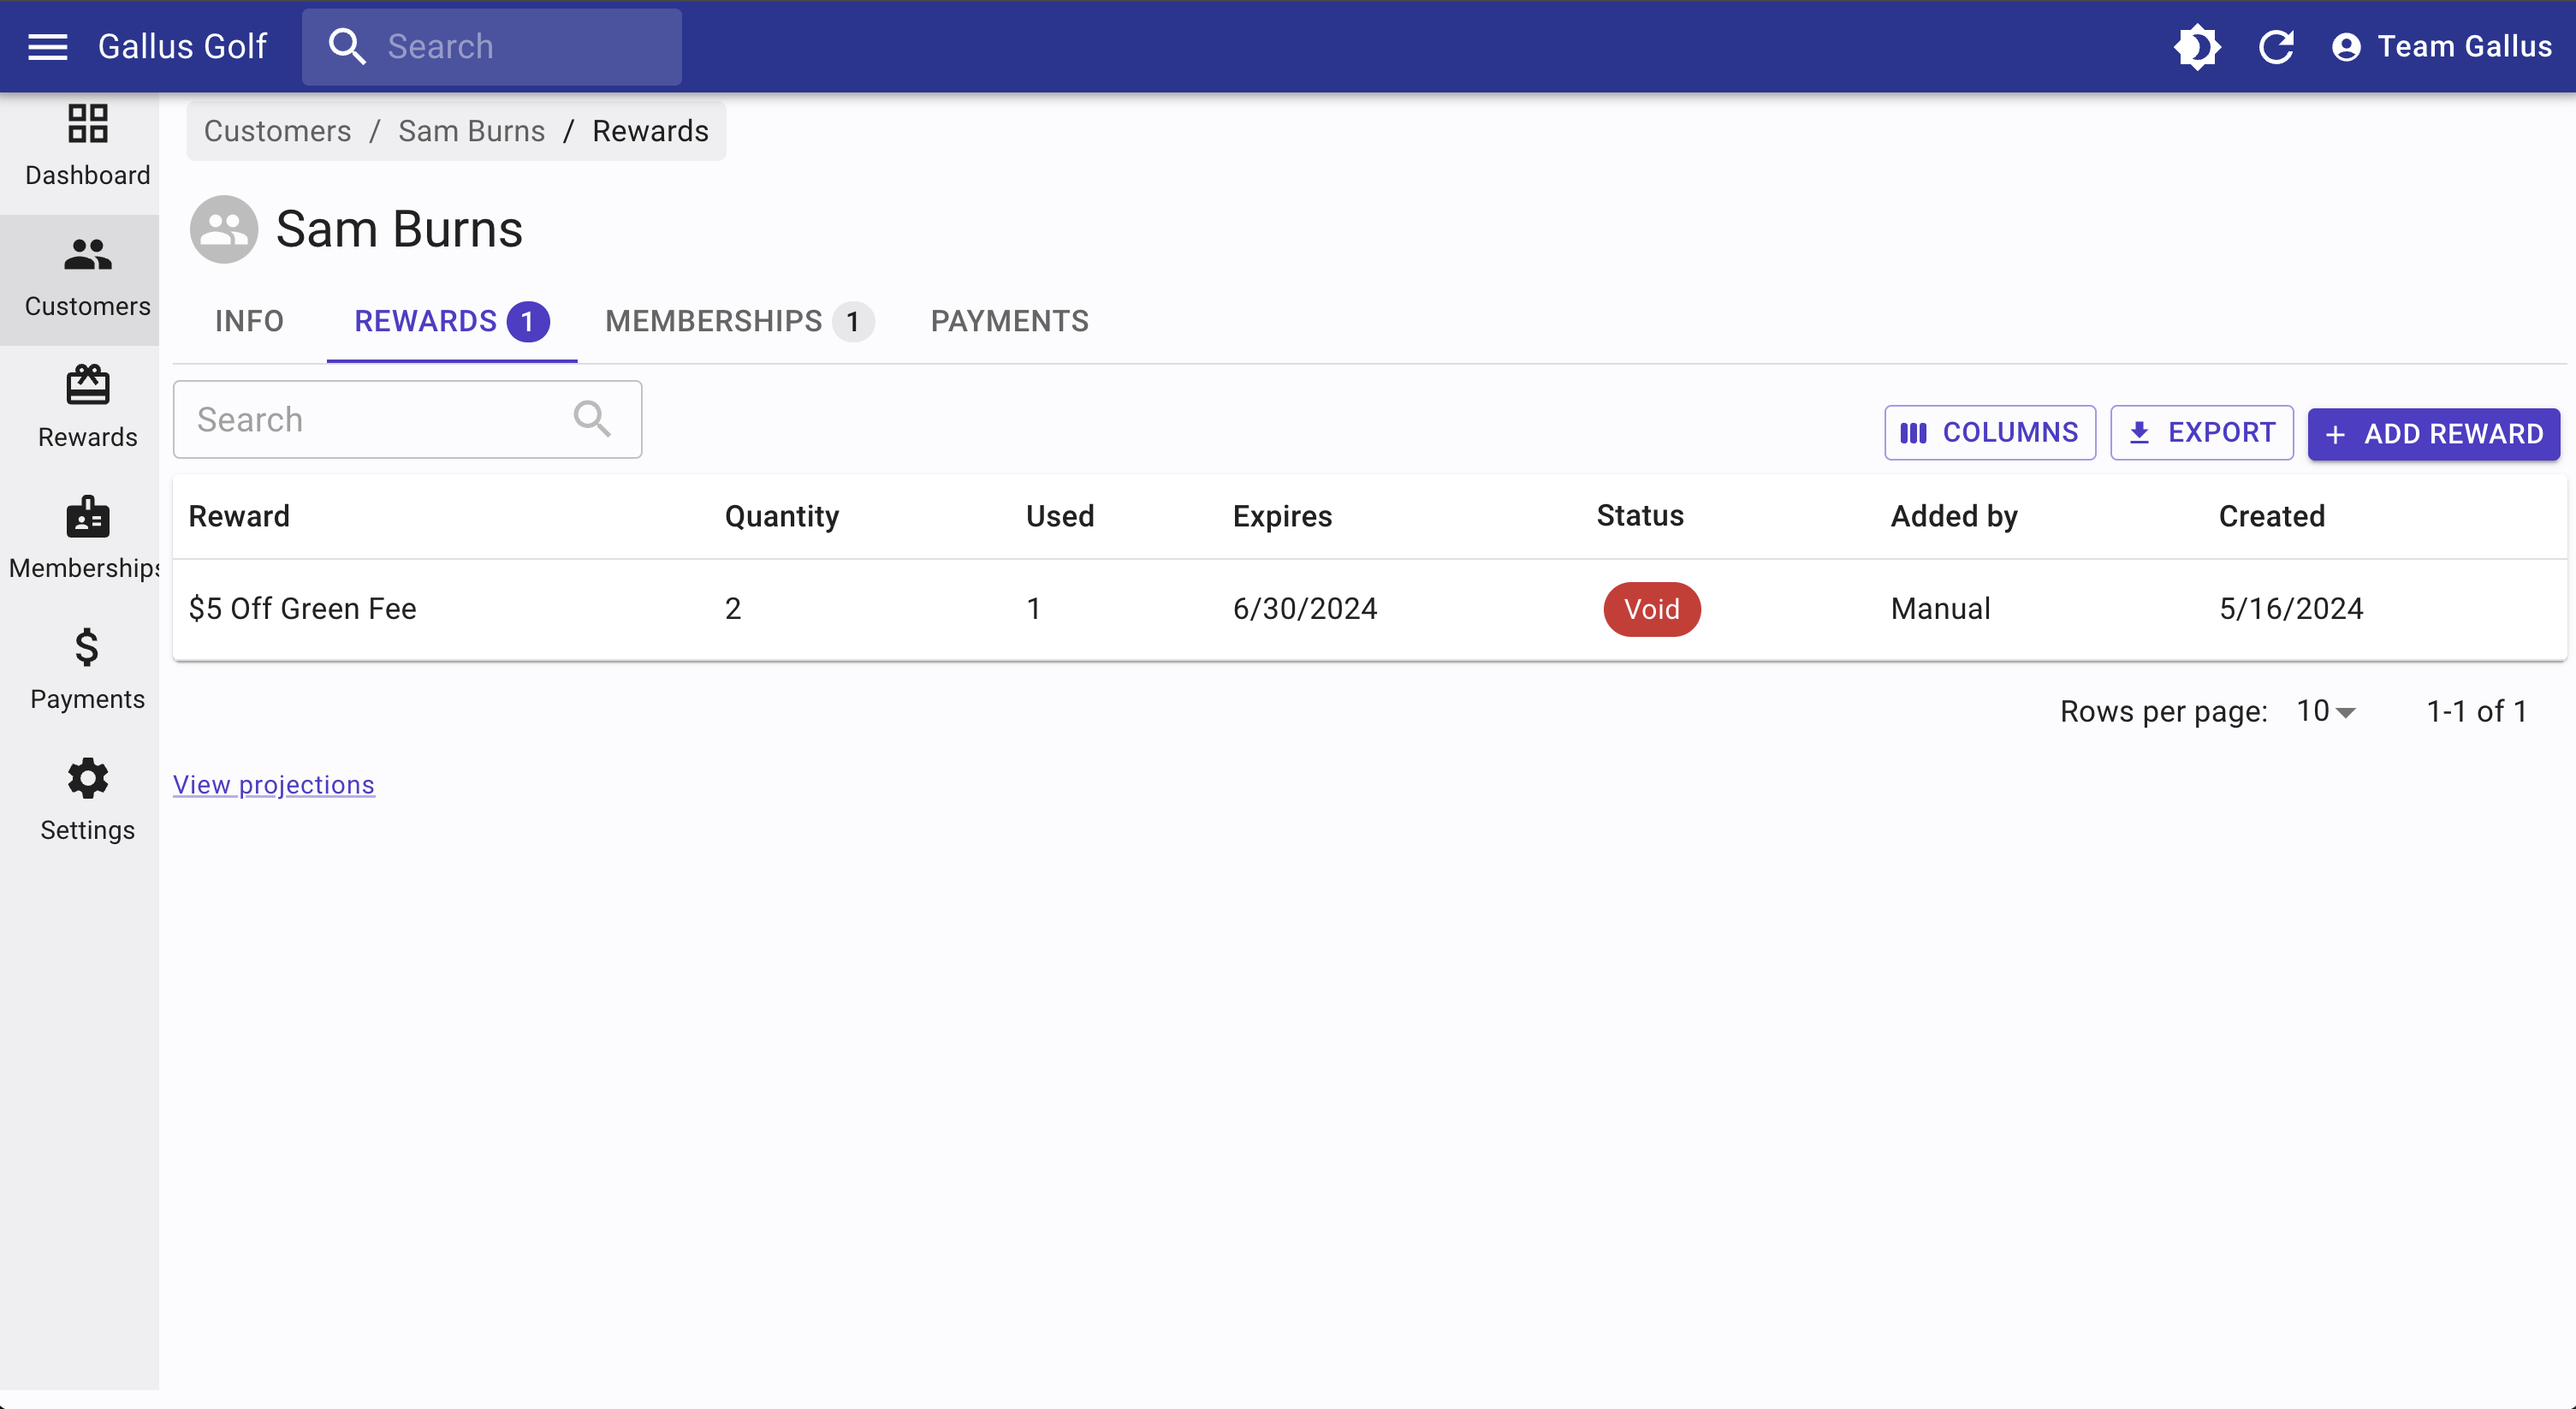
Task: Sort by the Status column header
Action: [1640, 516]
